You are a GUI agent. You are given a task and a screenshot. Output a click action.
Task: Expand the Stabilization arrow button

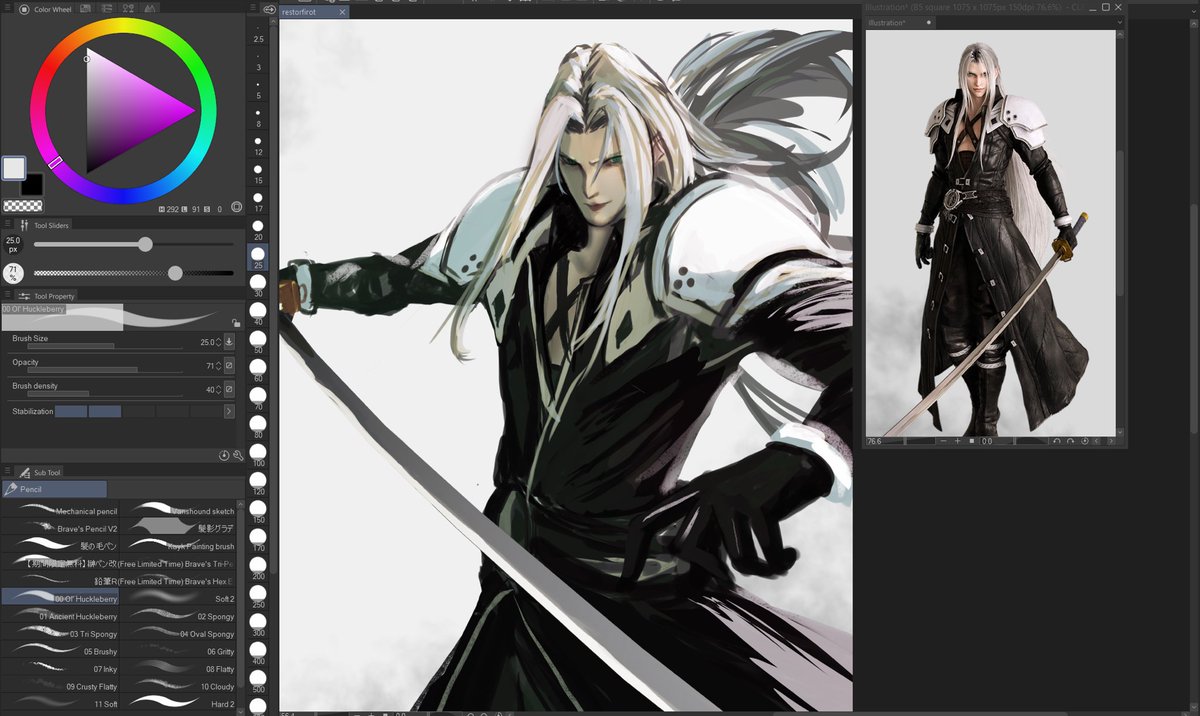pyautogui.click(x=229, y=411)
